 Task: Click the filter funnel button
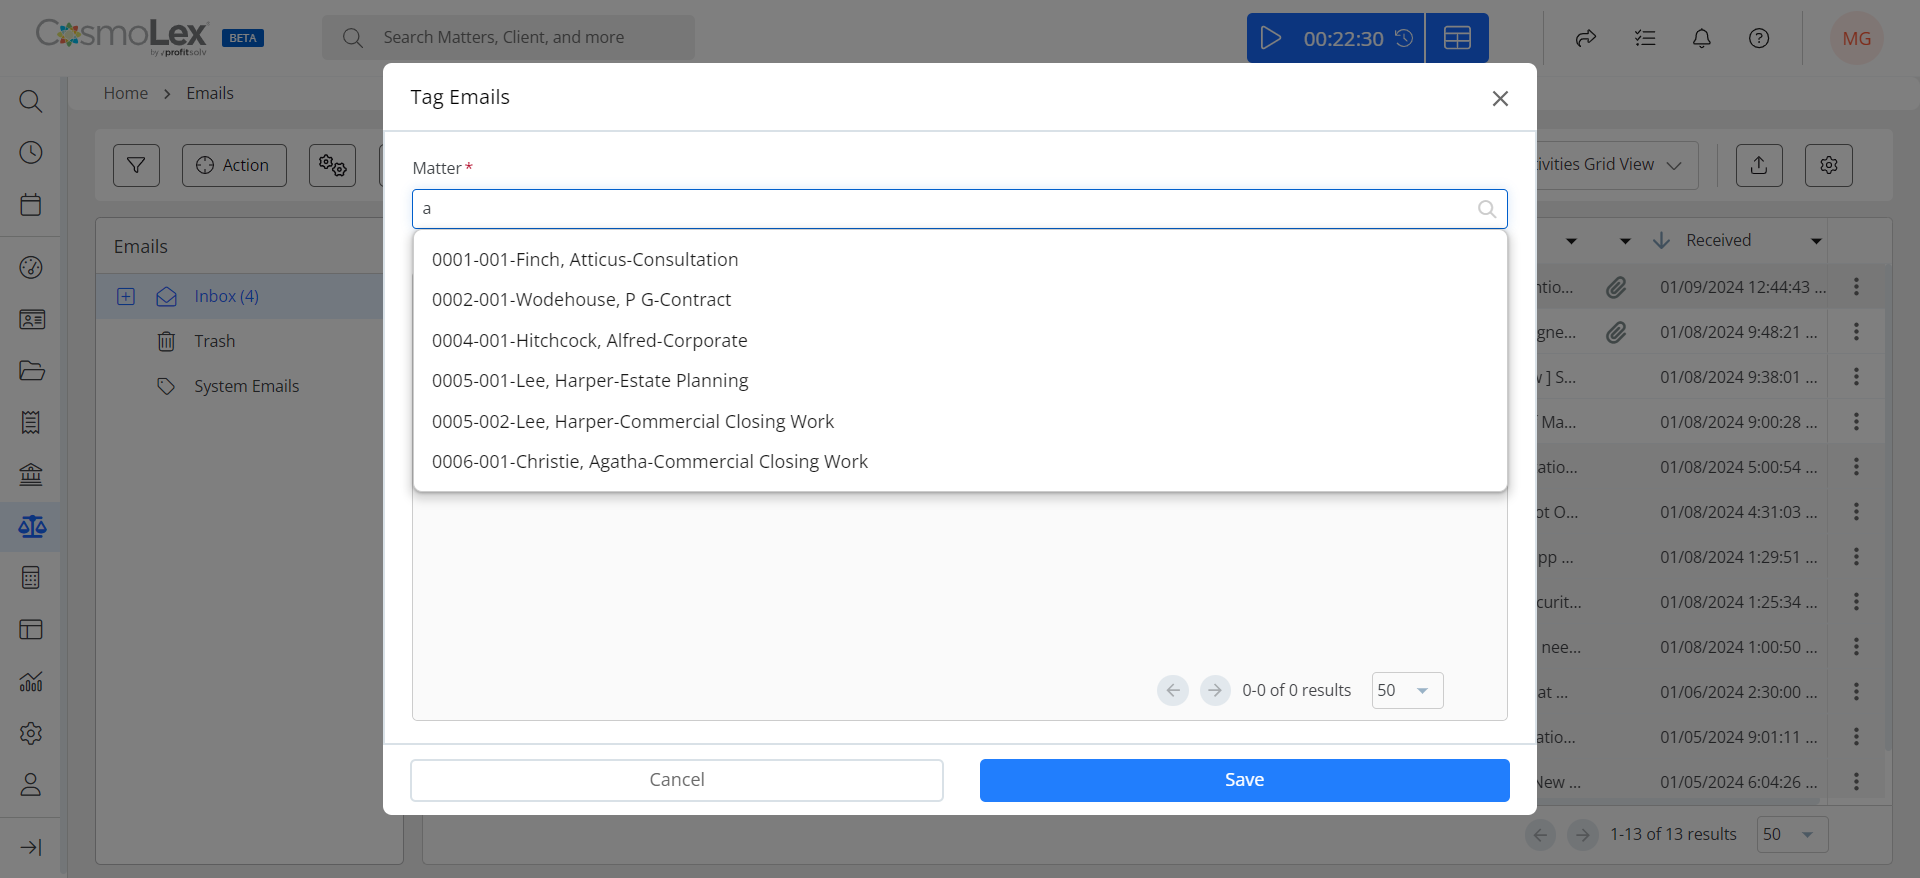coord(136,165)
